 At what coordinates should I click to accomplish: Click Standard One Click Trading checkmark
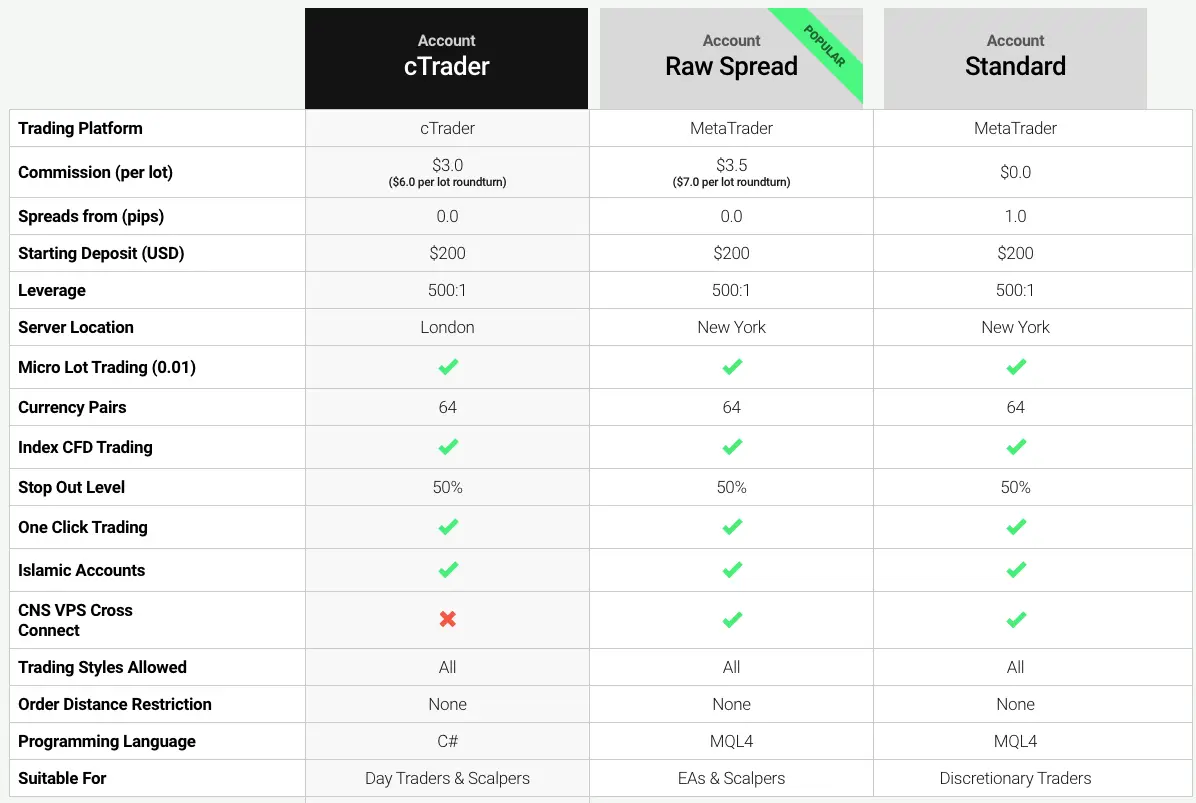coord(1015,527)
